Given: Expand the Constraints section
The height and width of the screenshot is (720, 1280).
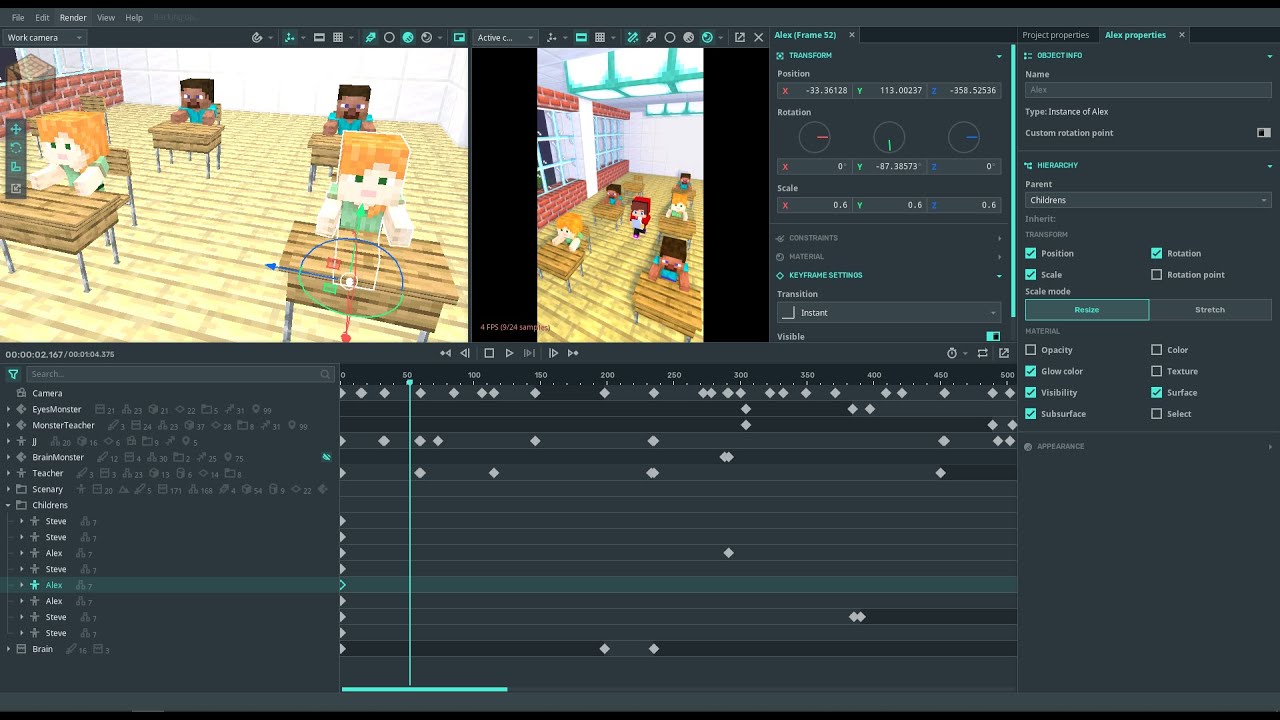Looking at the screenshot, I should click(889, 238).
